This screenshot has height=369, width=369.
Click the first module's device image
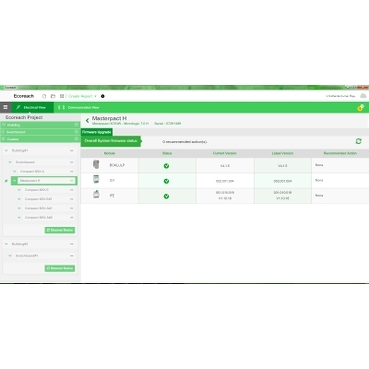[x=96, y=164]
